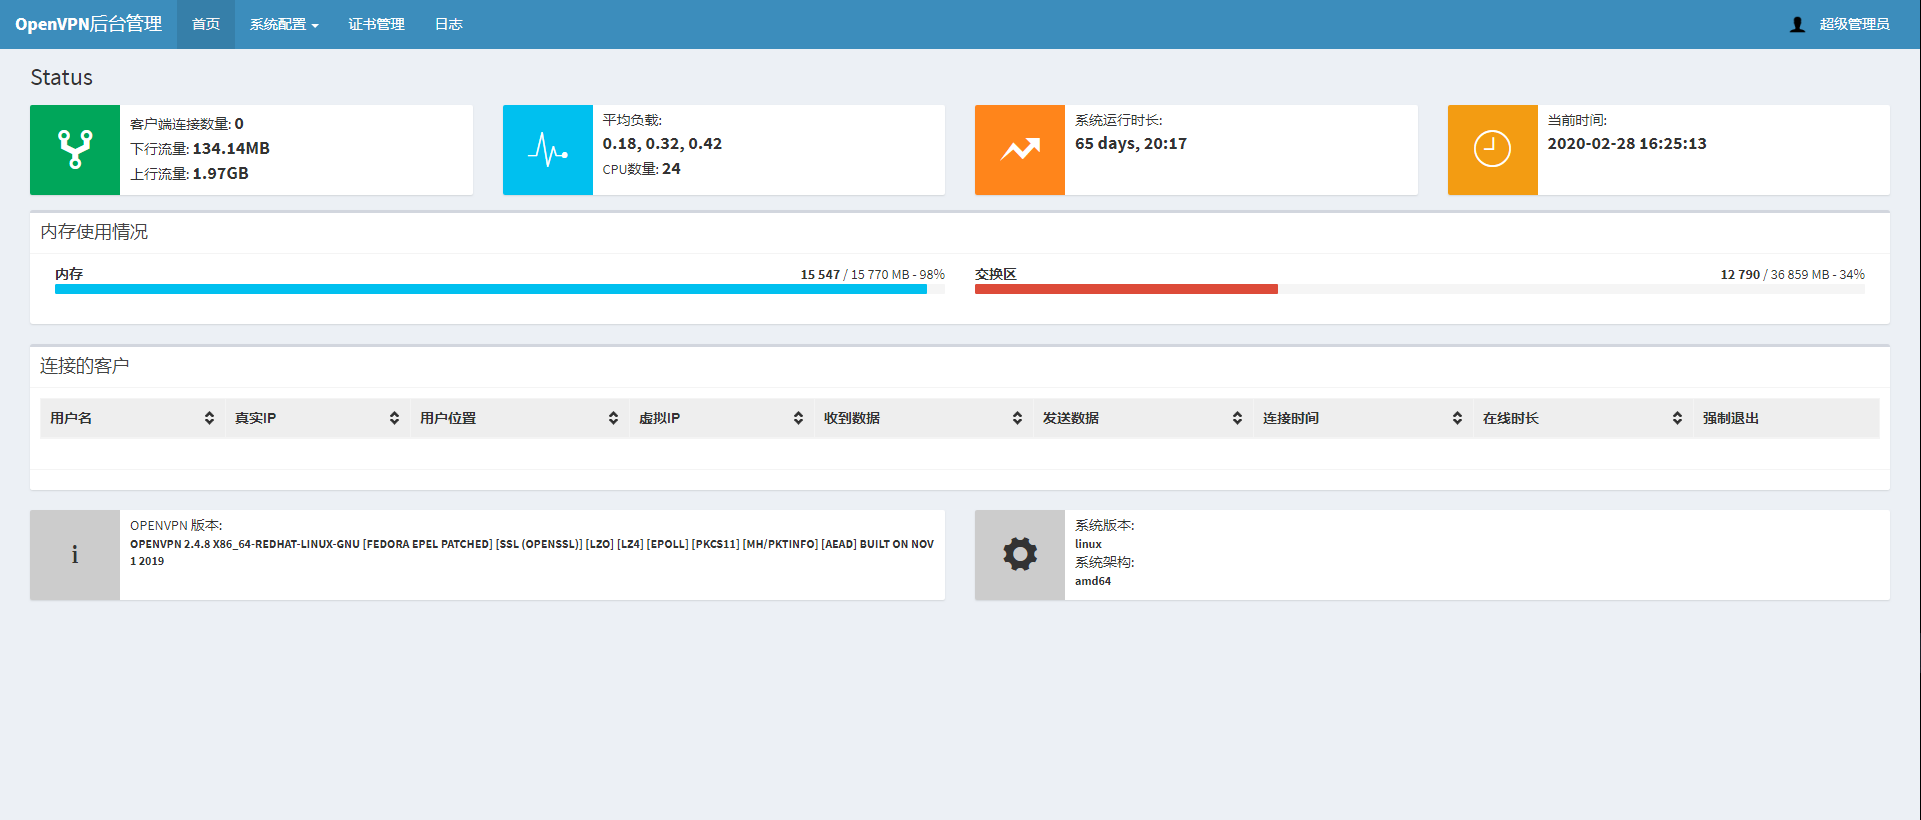Sort table by 用户名 column arrows
The width and height of the screenshot is (1921, 820).
(x=209, y=418)
